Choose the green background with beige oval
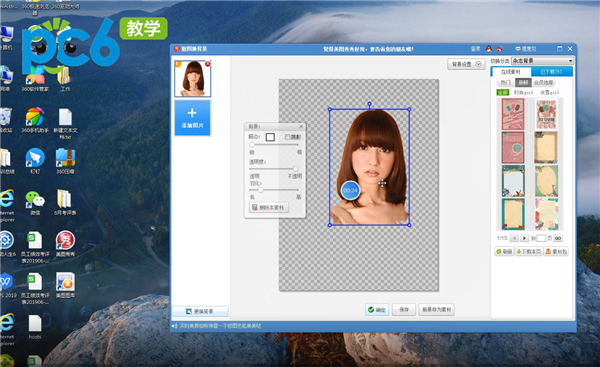This screenshot has height=367, width=600. coord(546,181)
